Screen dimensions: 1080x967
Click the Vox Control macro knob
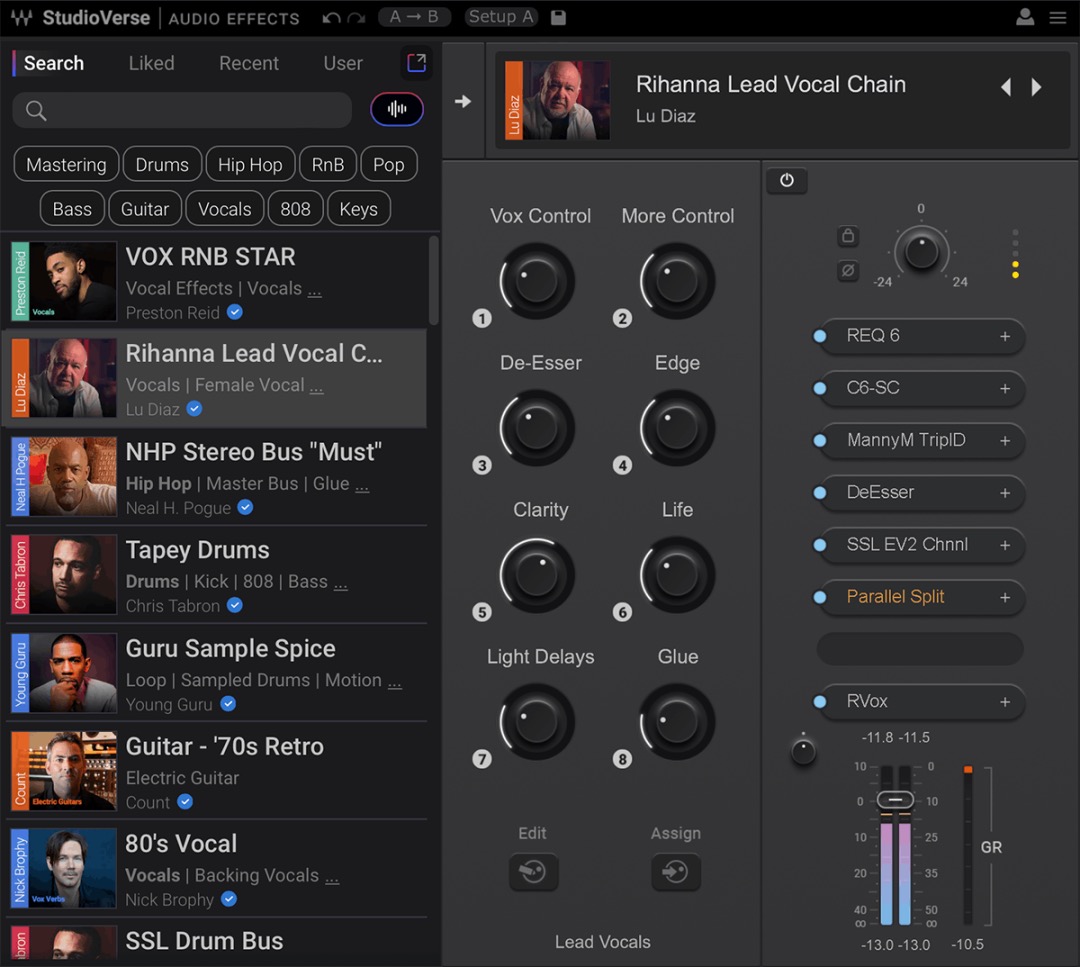coord(537,282)
